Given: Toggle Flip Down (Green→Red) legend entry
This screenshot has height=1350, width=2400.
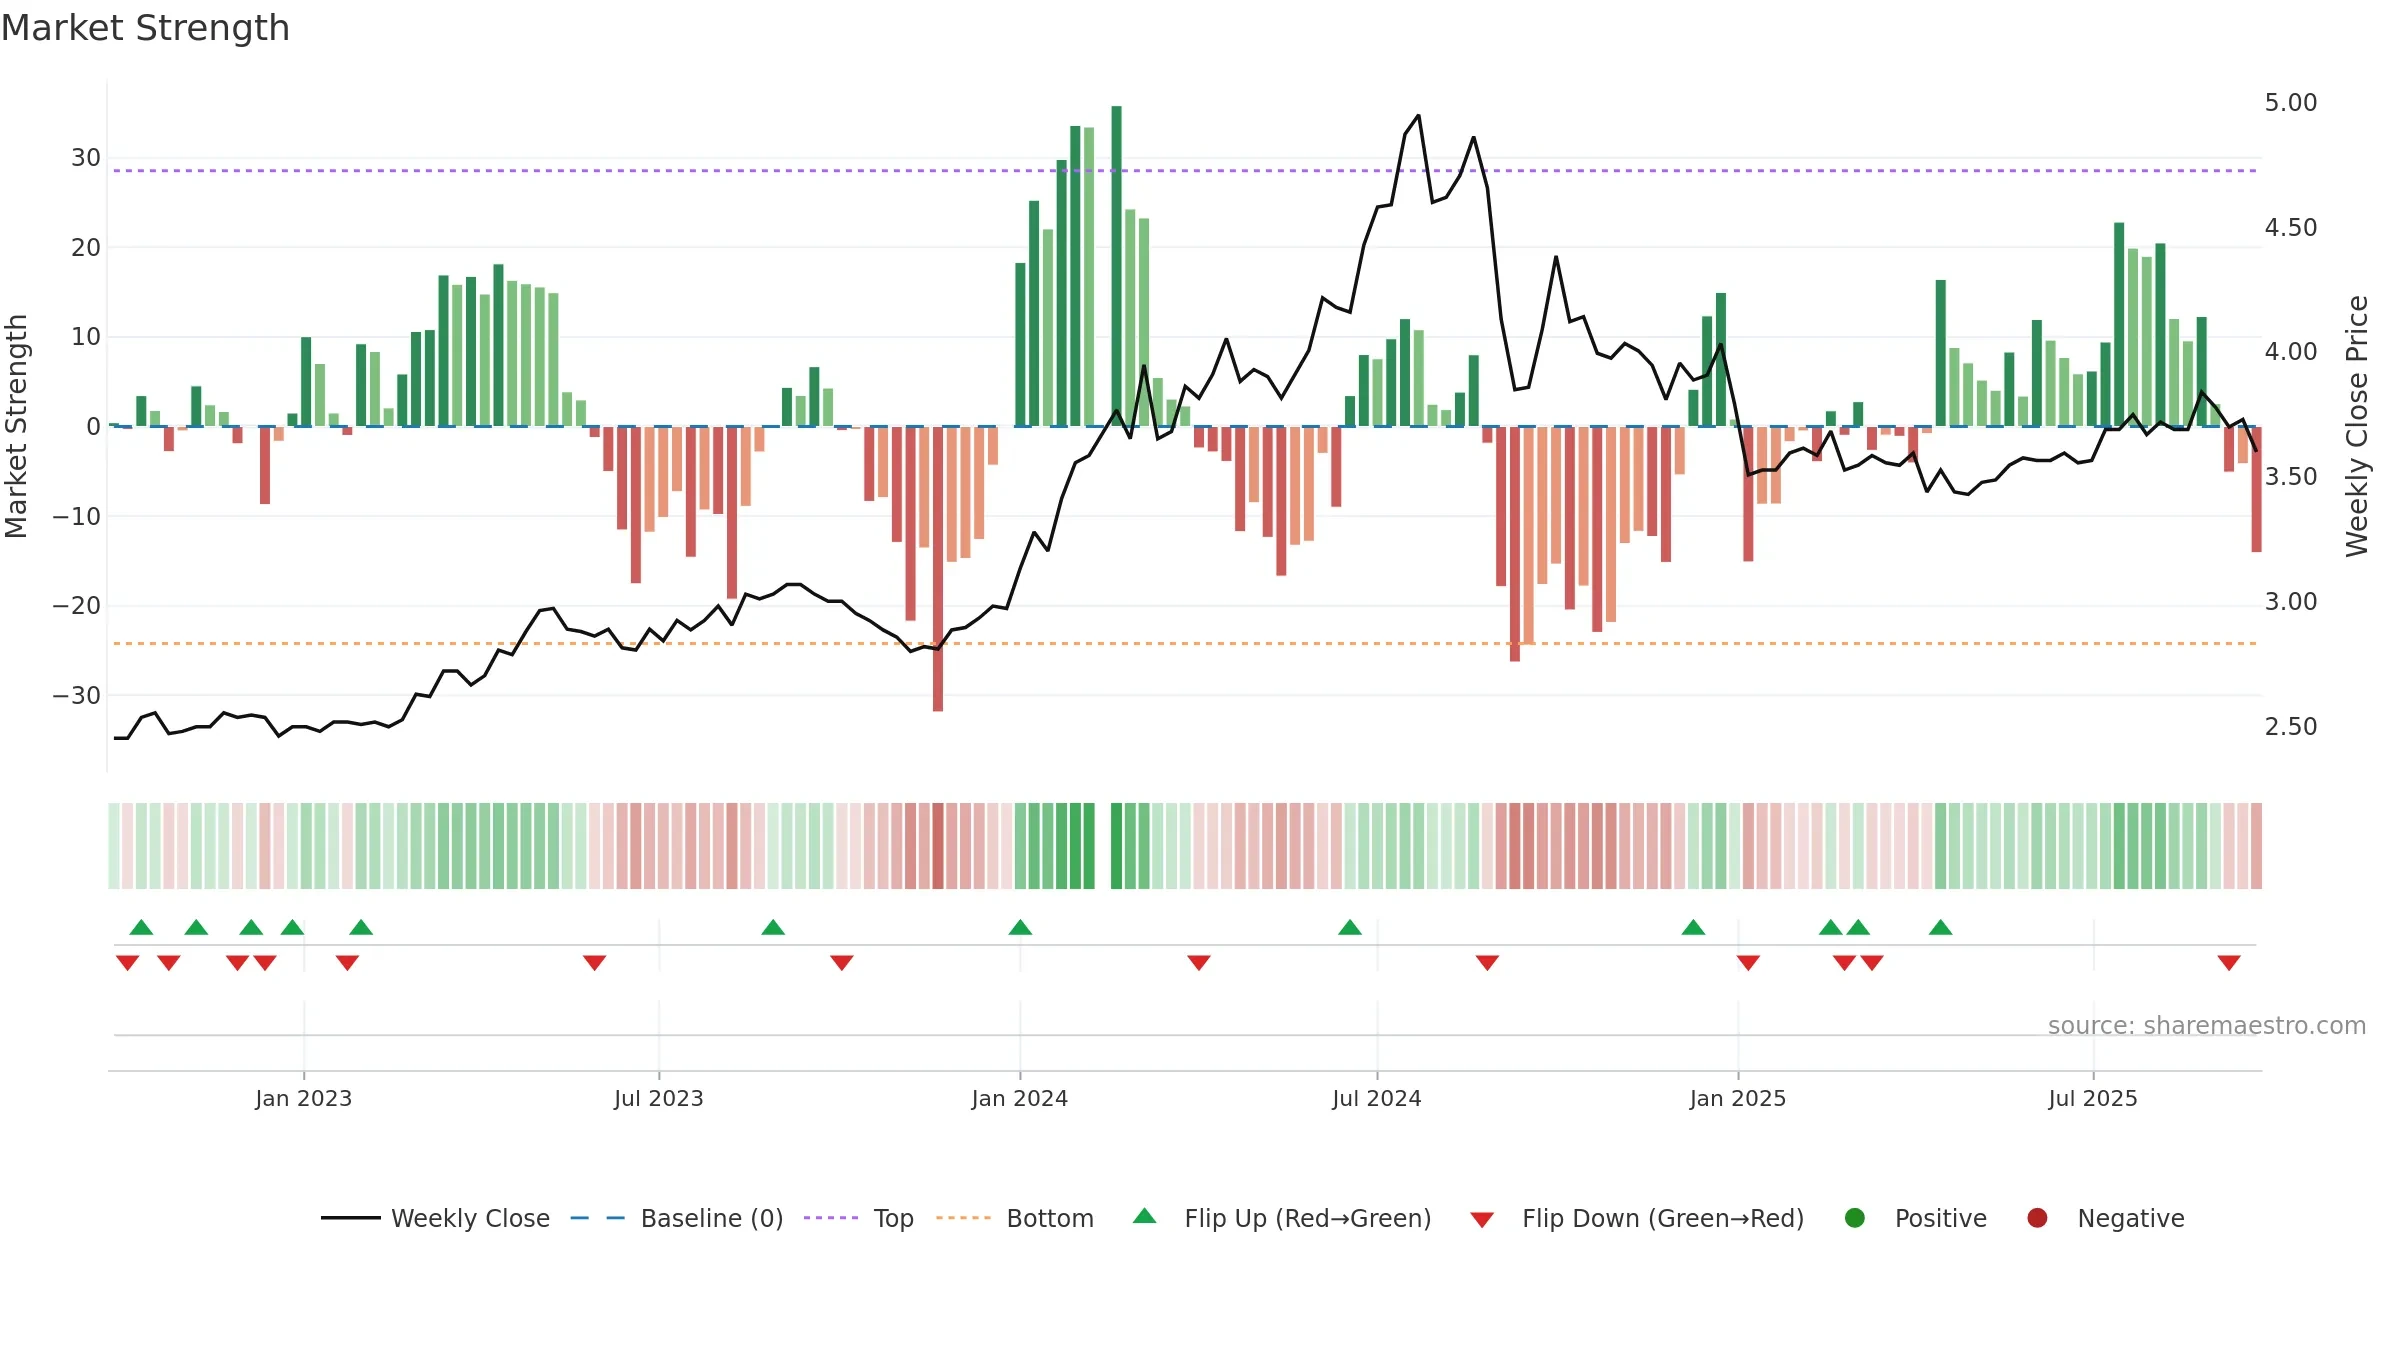Looking at the screenshot, I should pos(1637,1218).
